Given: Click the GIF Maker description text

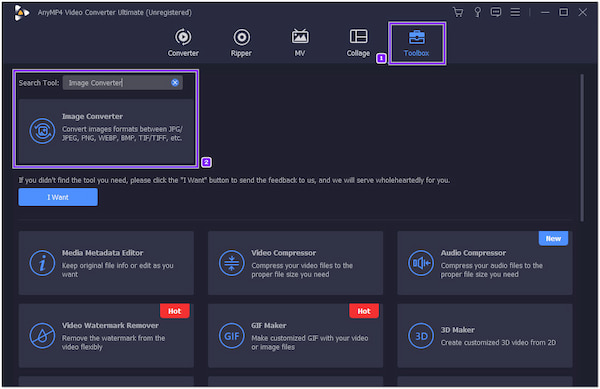Looking at the screenshot, I should 310,343.
